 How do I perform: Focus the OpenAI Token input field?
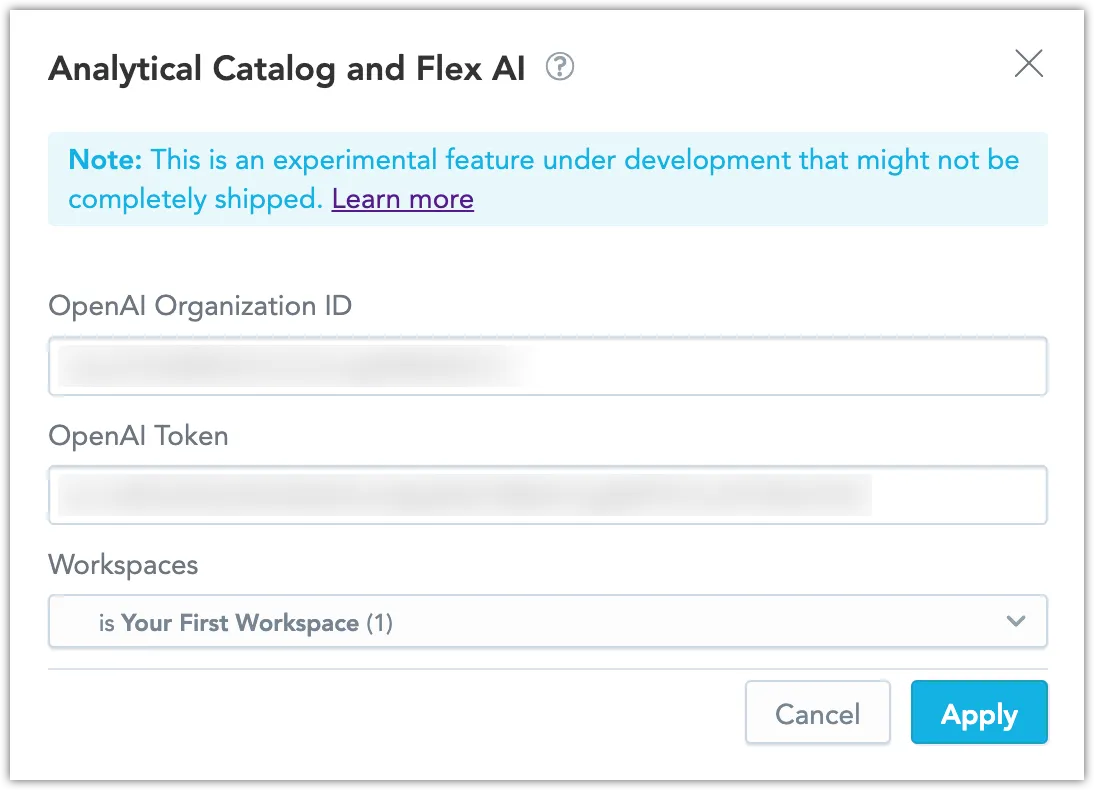tap(547, 495)
